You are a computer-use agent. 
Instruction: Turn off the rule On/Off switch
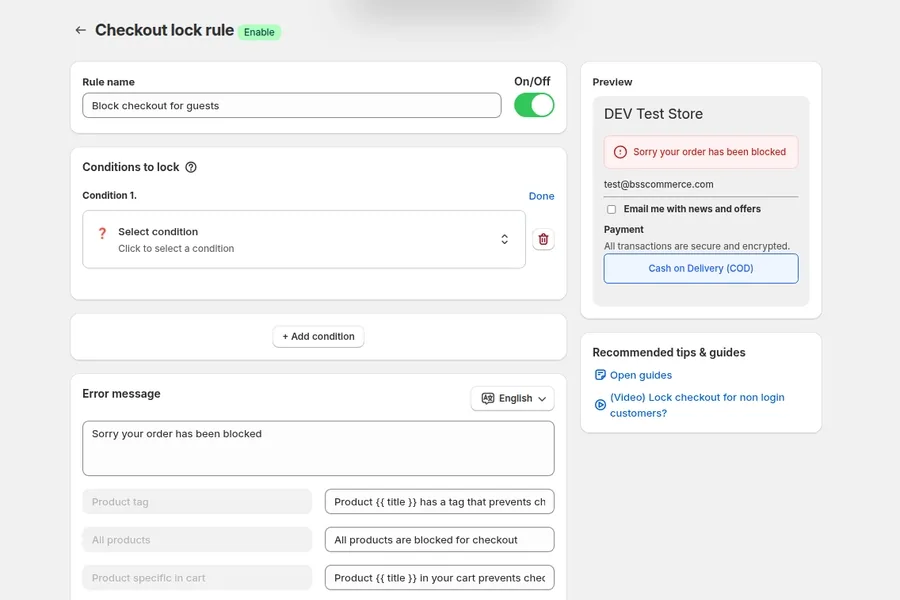click(534, 106)
